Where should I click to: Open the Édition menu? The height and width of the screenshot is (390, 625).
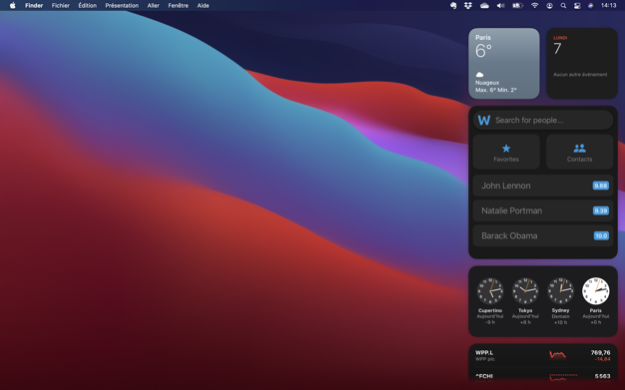(87, 6)
